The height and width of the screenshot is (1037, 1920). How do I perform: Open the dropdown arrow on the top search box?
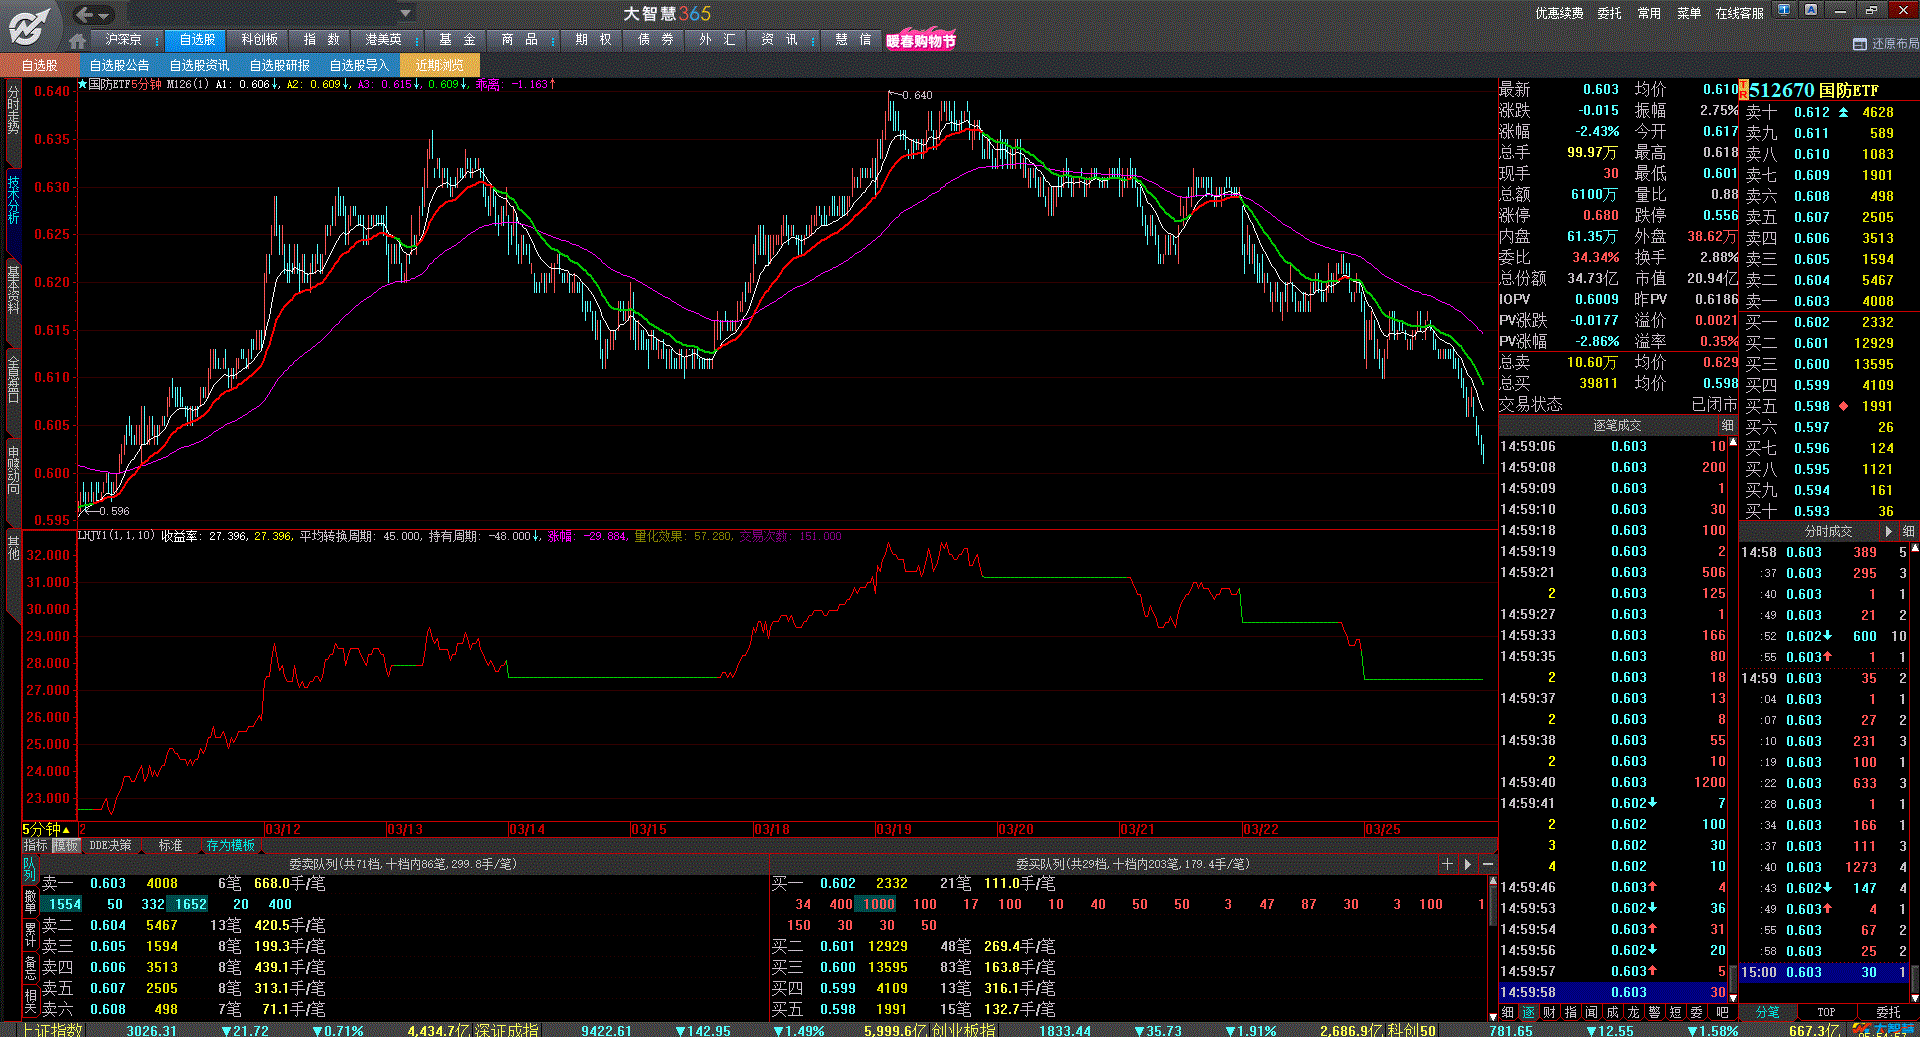pyautogui.click(x=405, y=14)
